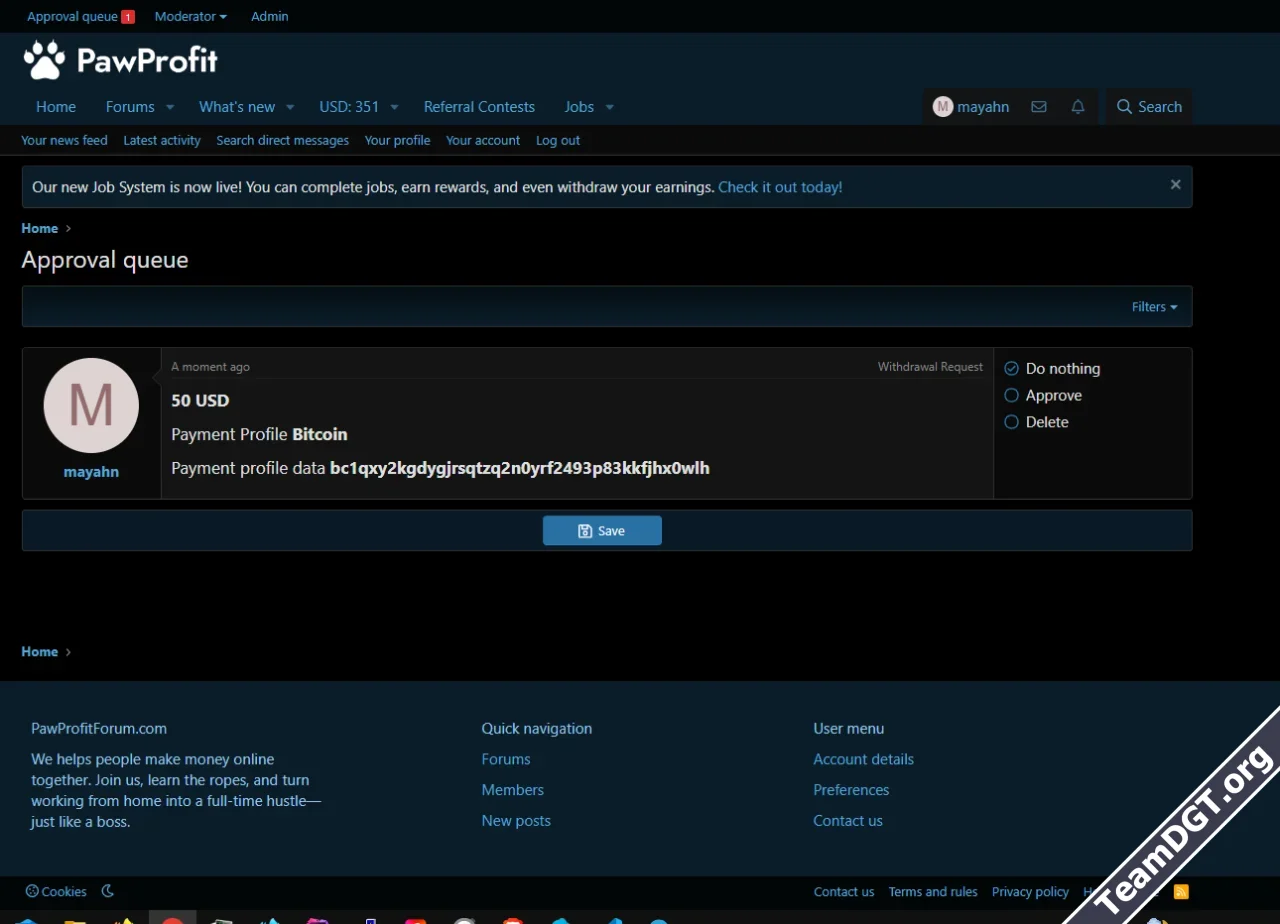The width and height of the screenshot is (1280, 924).
Task: Select the Delete radio option
Action: pos(1011,423)
